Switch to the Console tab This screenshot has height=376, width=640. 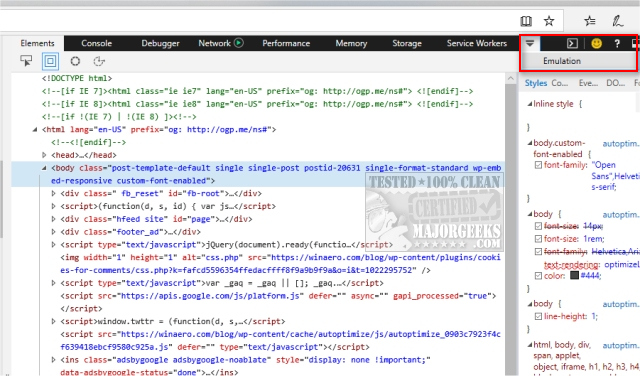click(96, 43)
